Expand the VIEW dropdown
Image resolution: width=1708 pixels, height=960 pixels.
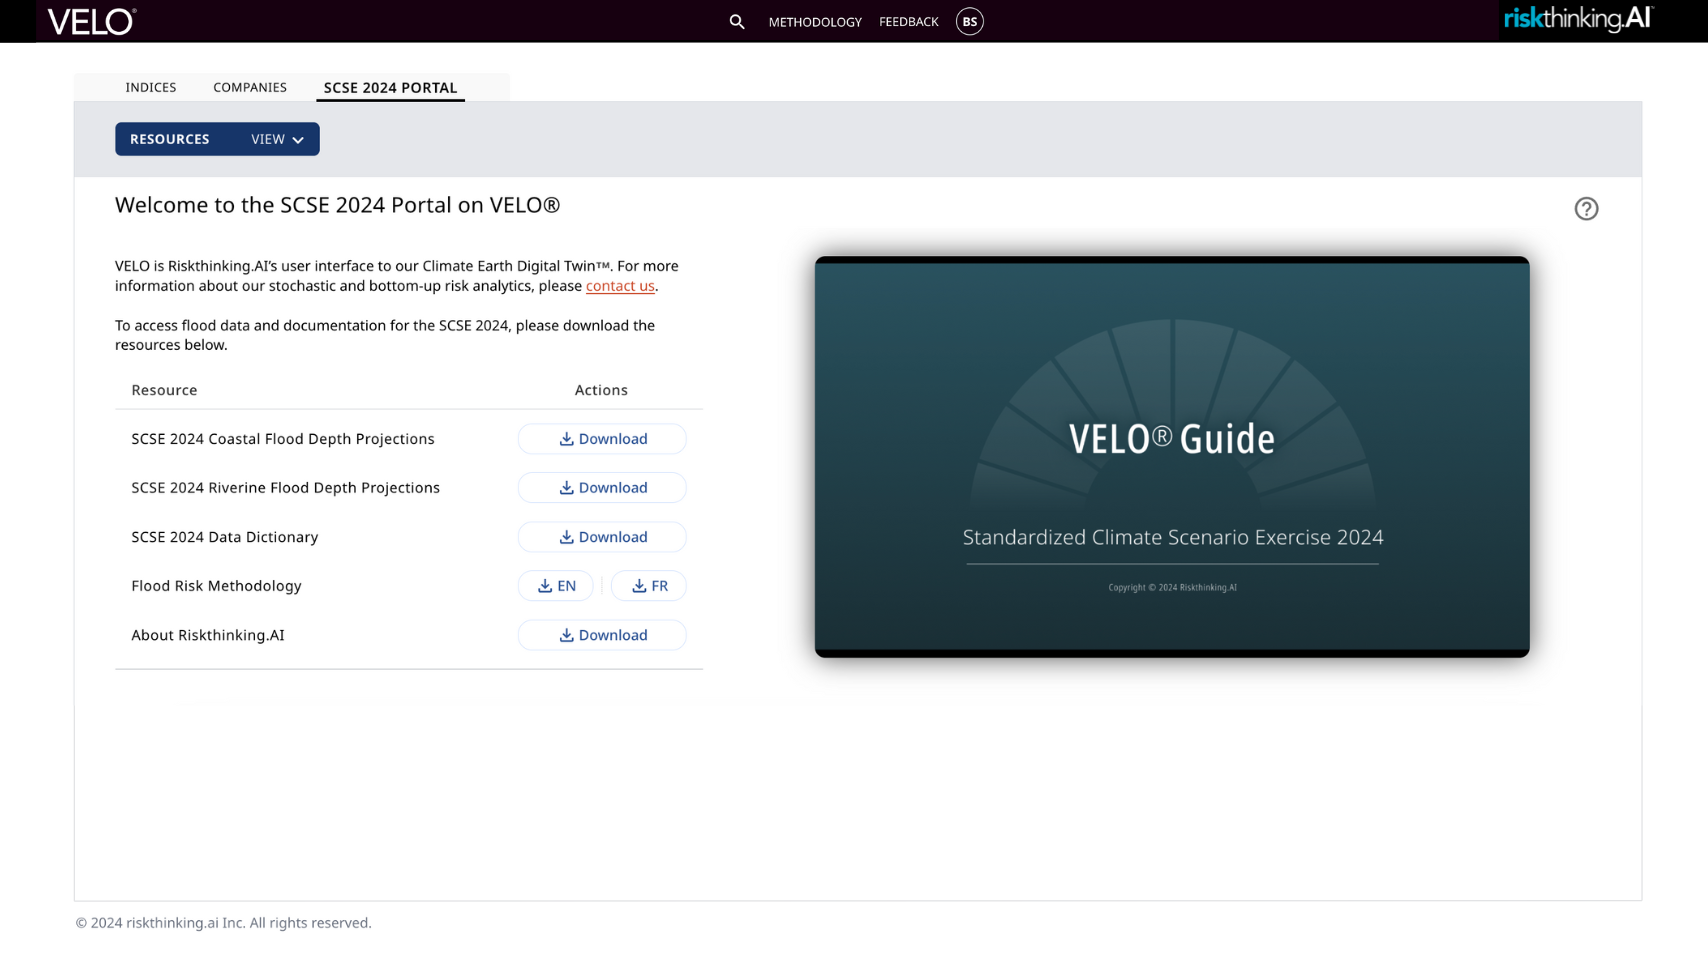pyautogui.click(x=277, y=140)
